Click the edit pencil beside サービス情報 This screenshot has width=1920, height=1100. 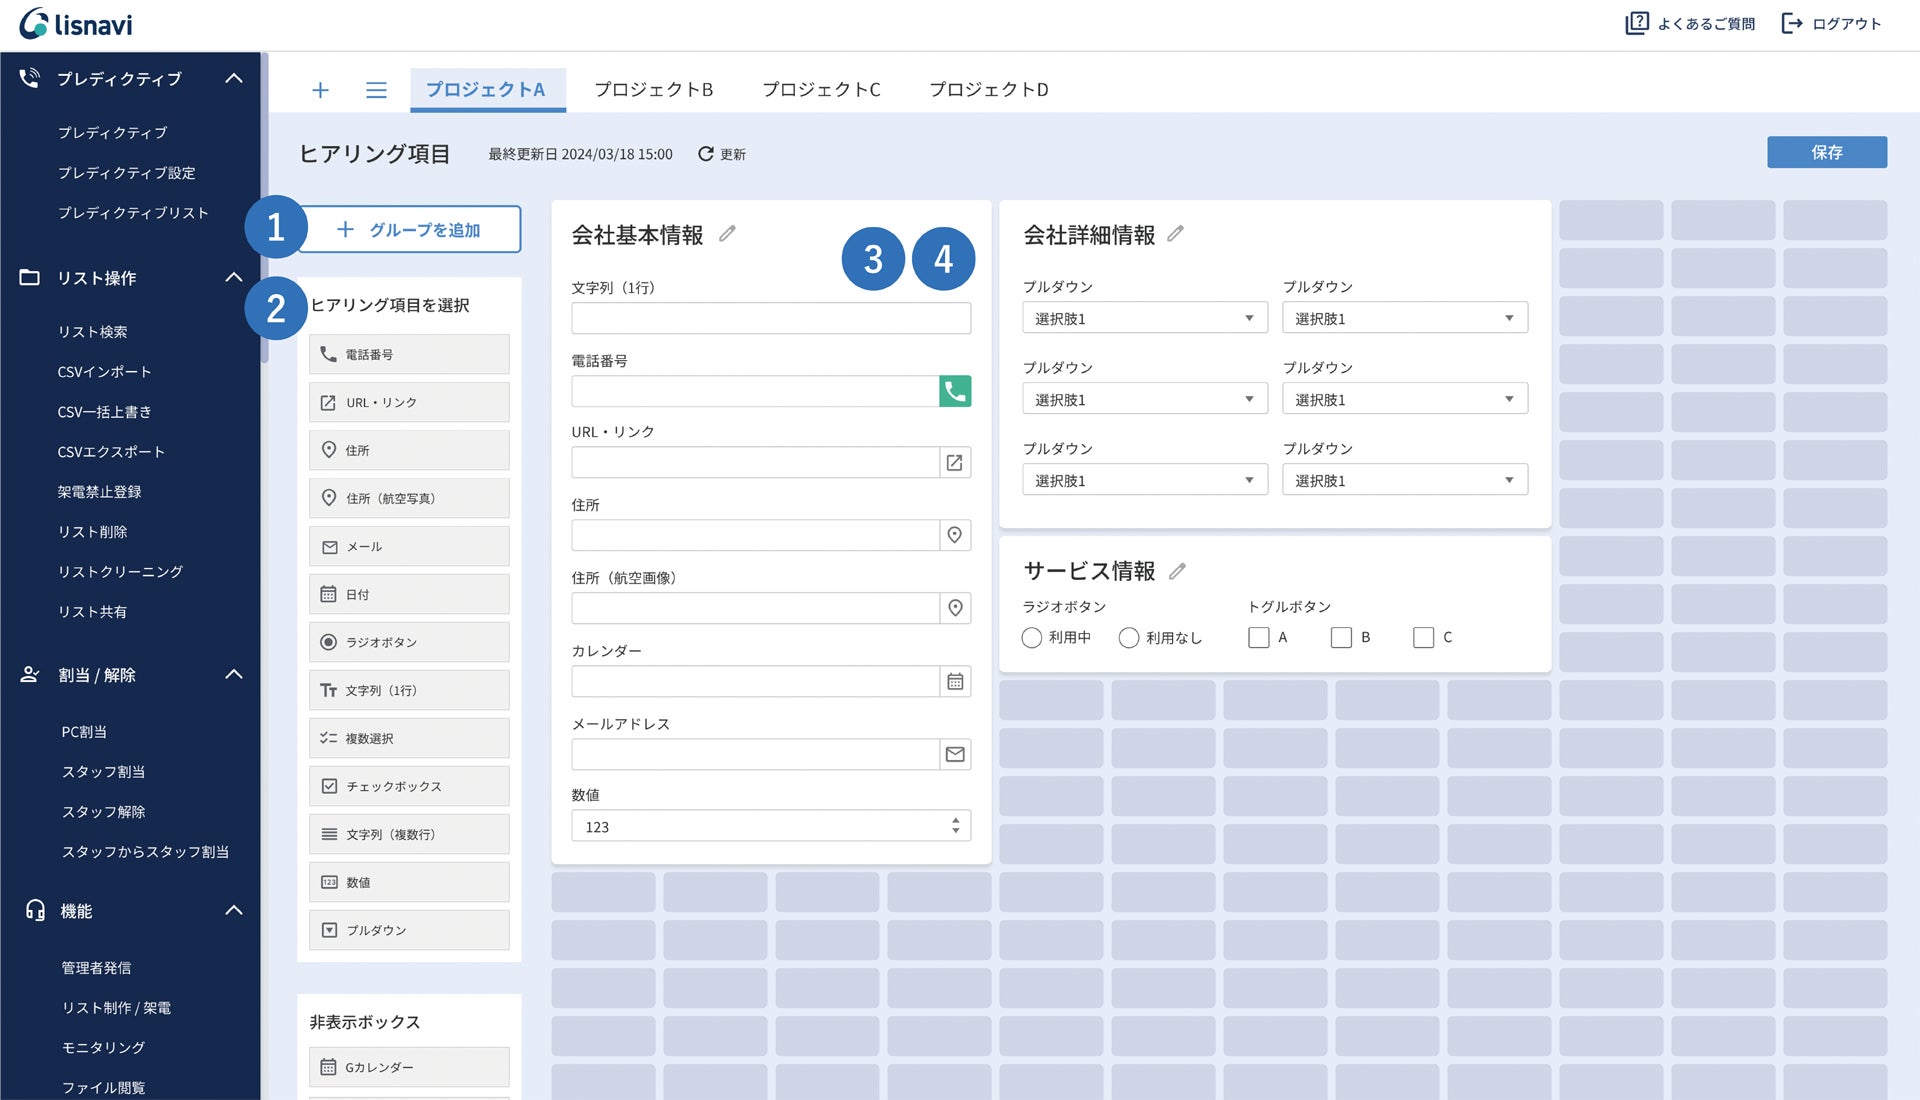click(1177, 570)
